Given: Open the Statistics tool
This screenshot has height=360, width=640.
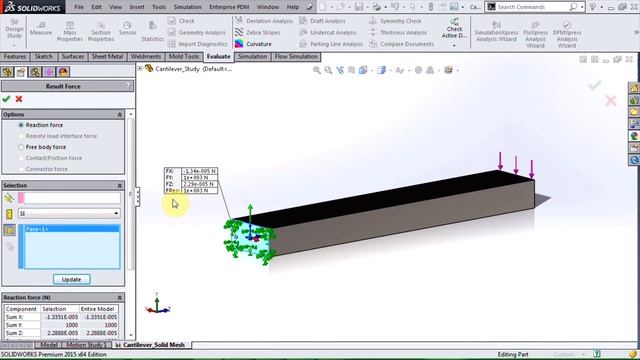Looking at the screenshot, I should pyautogui.click(x=152, y=31).
